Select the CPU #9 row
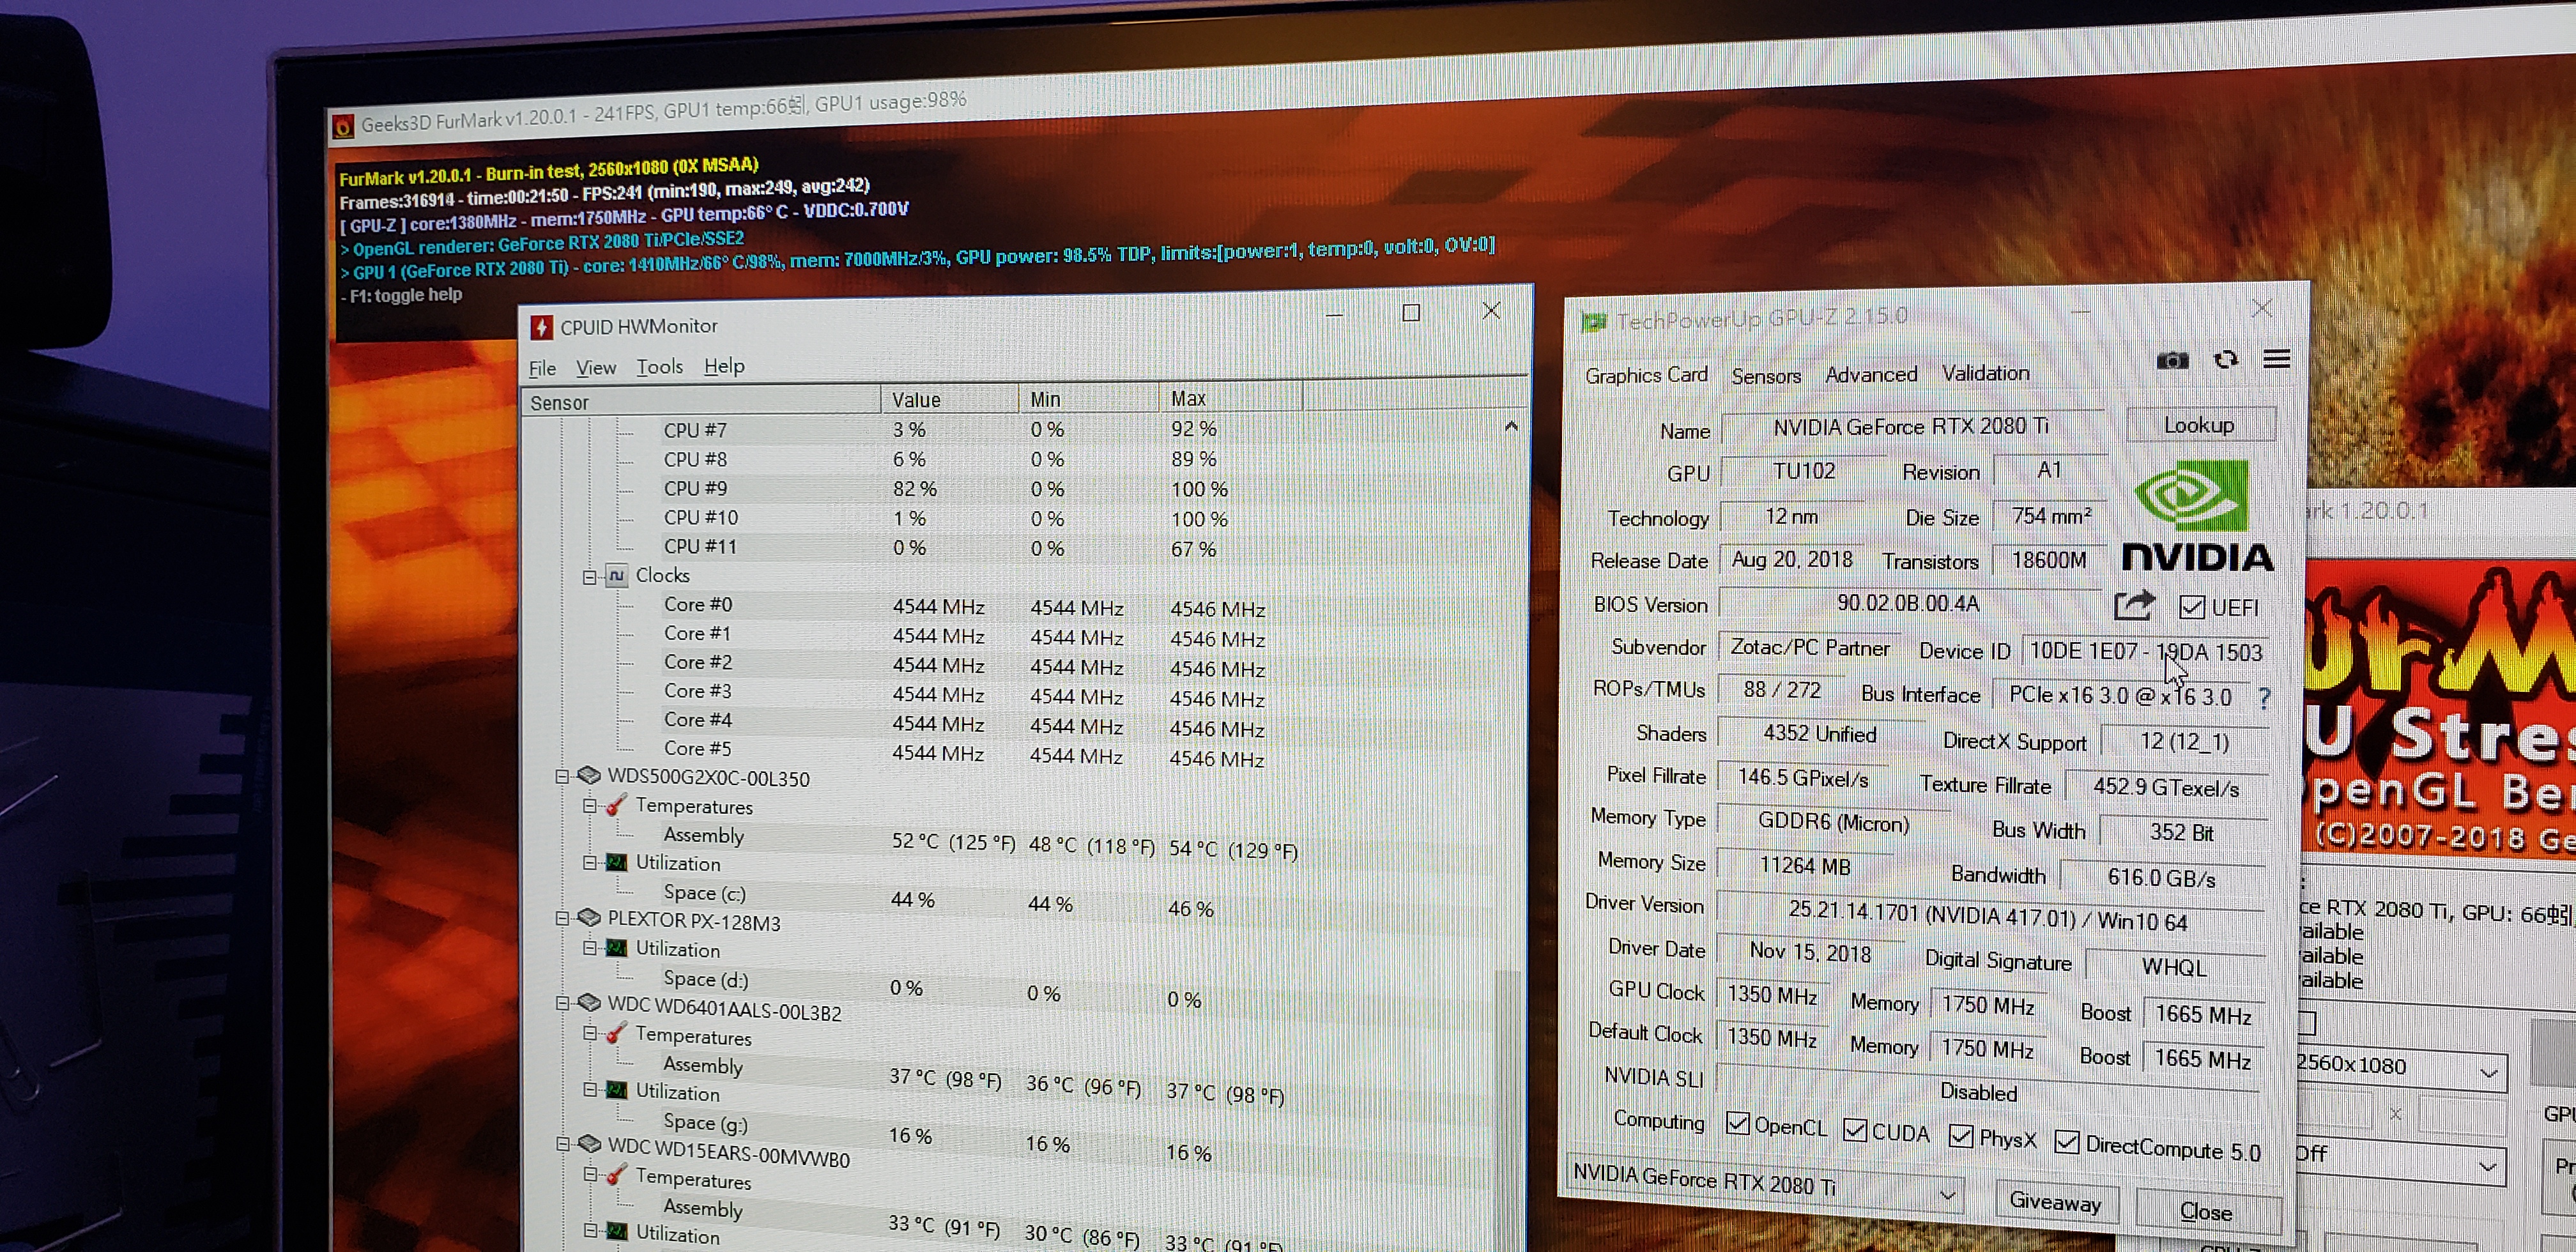2576x1252 pixels. coord(1010,488)
